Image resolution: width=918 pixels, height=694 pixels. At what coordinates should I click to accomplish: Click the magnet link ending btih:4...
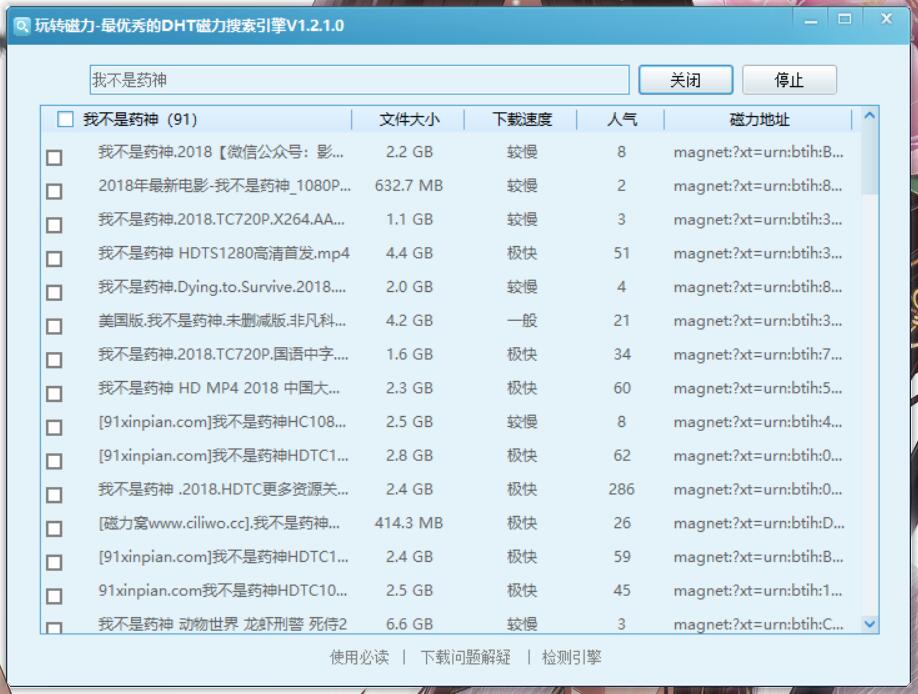(758, 422)
